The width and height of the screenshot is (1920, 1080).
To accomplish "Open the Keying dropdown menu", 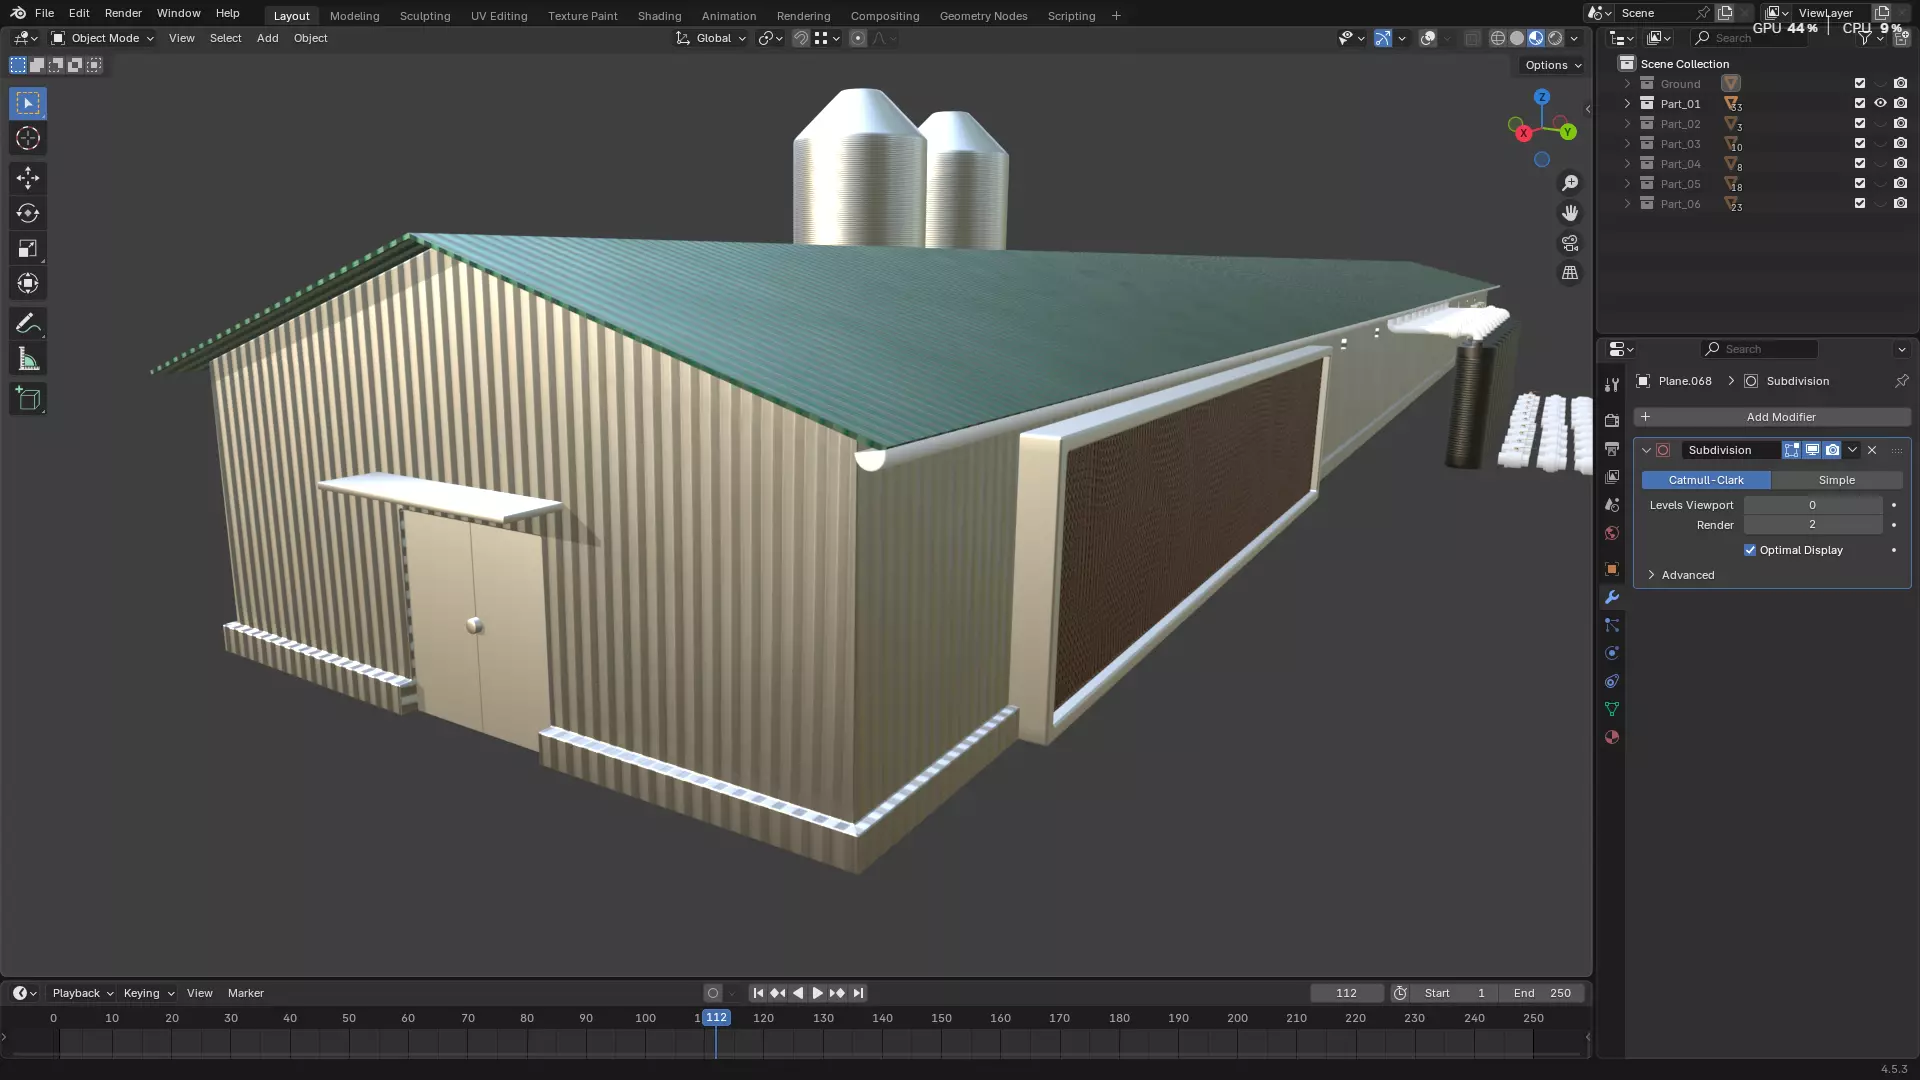I will tap(148, 993).
